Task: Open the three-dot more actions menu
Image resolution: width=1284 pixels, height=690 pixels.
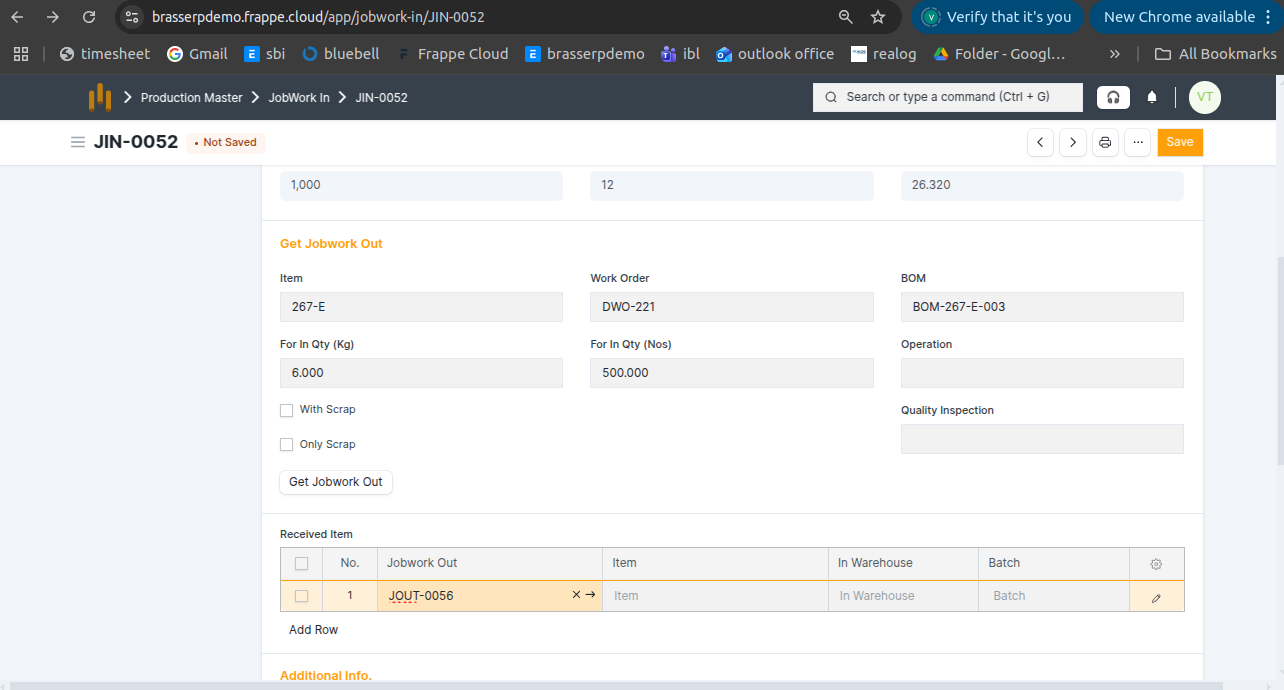Action: 1137,143
